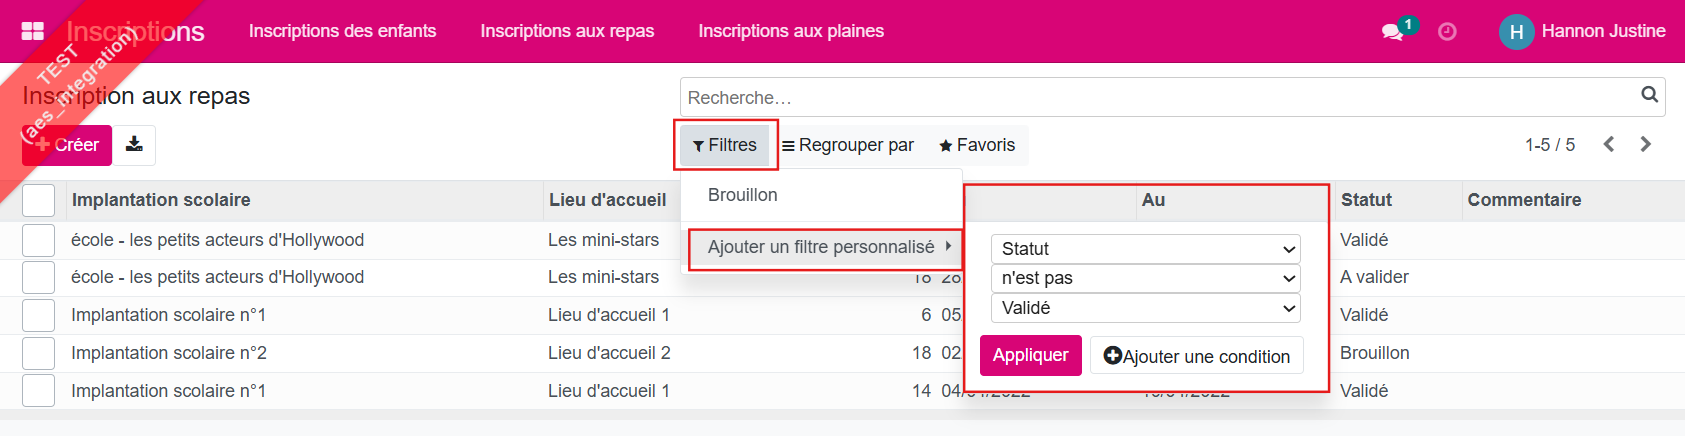Select the Brouillon filter option
This screenshot has height=436, width=1685.
tap(743, 195)
